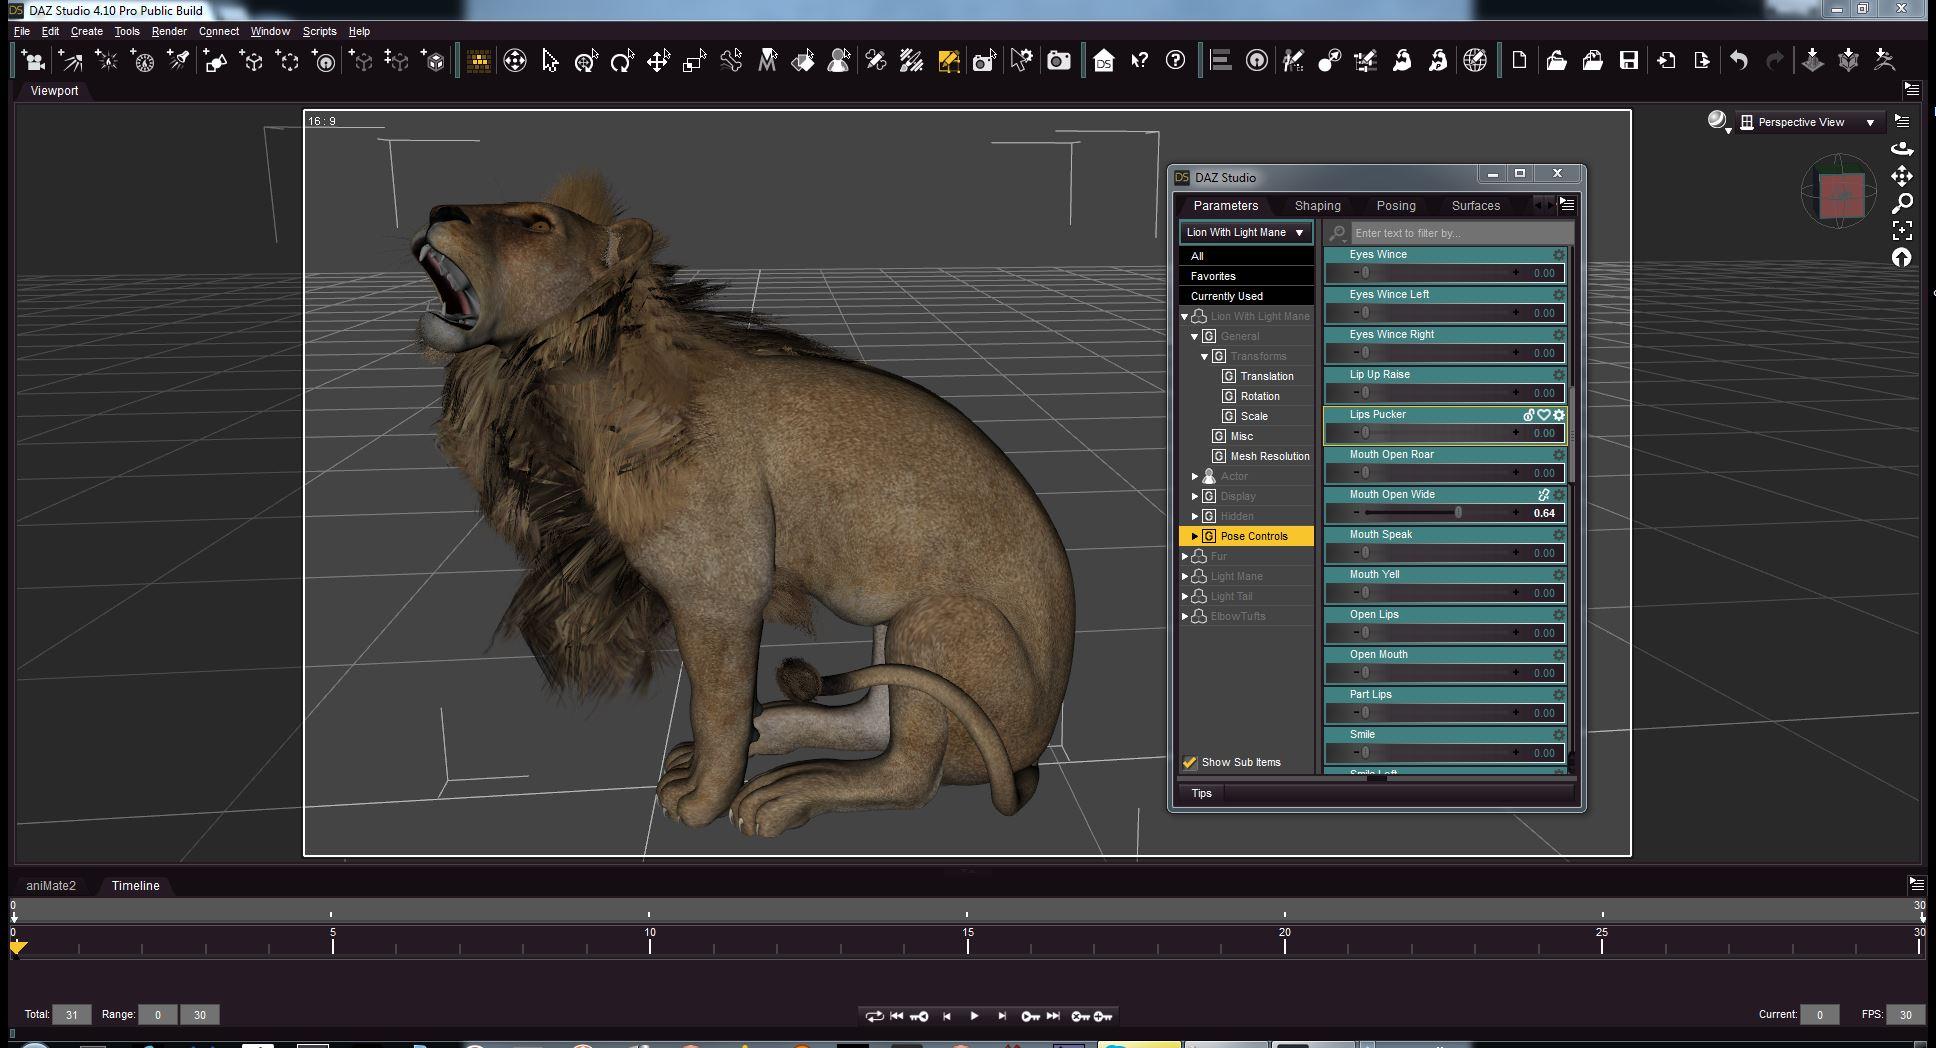
Task: Open the Perspective View dropdown
Action: 1809,122
